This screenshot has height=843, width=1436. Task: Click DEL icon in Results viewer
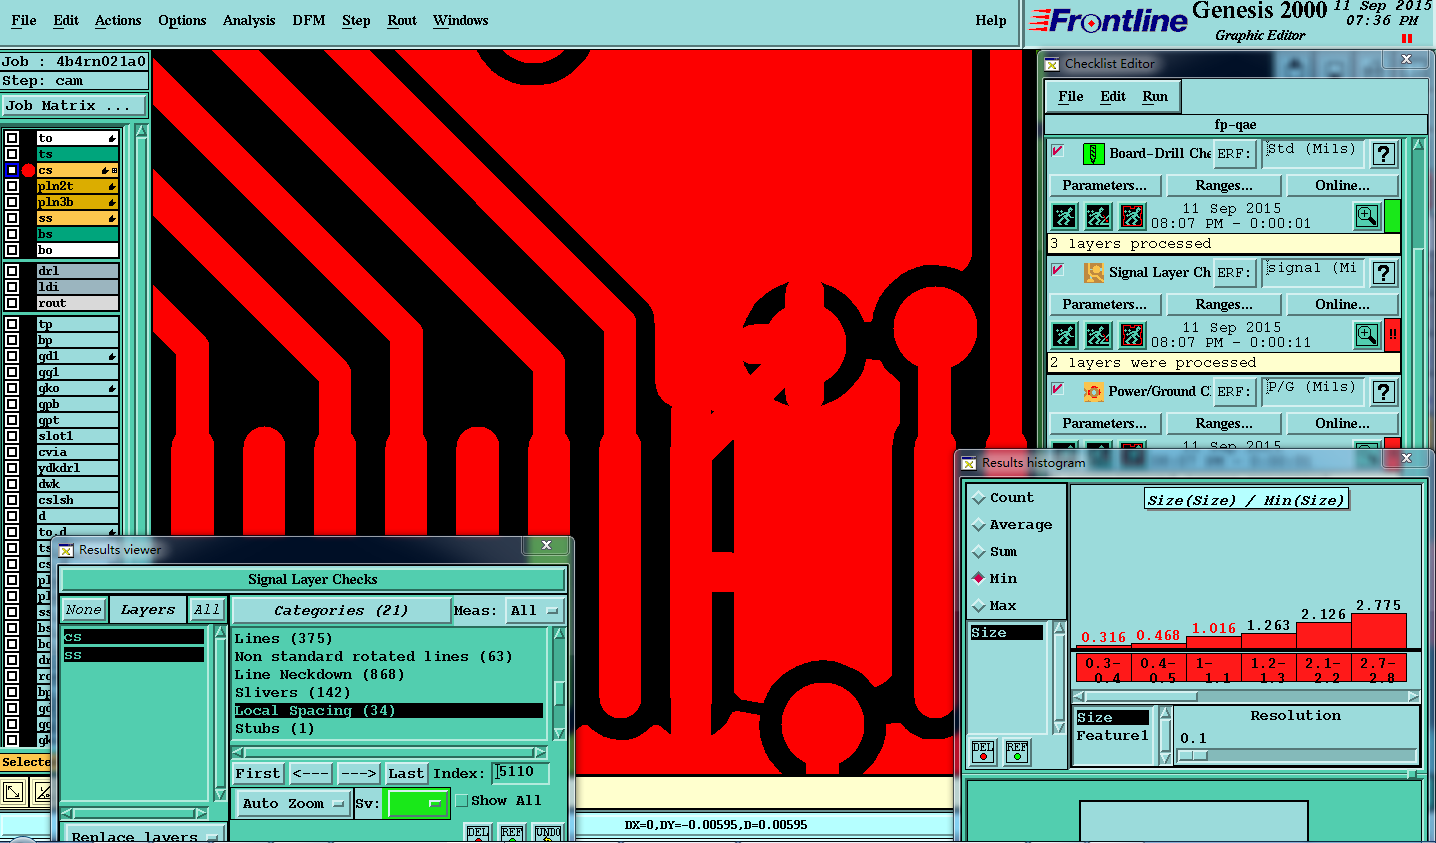(478, 834)
